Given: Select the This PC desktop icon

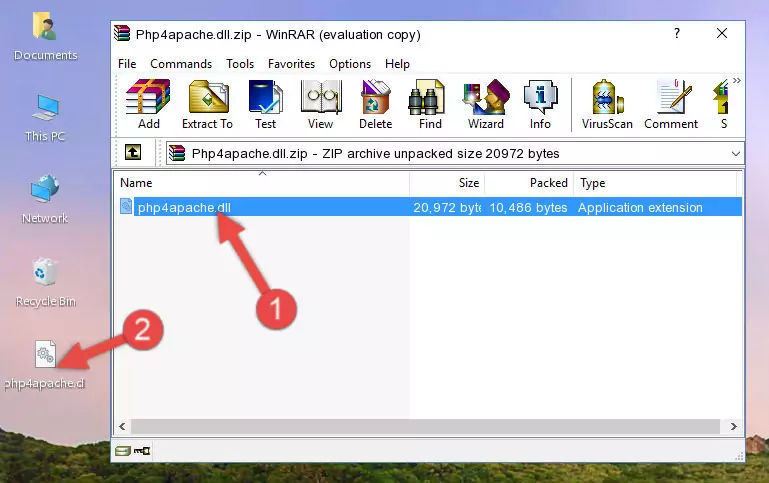Looking at the screenshot, I should pyautogui.click(x=45, y=118).
